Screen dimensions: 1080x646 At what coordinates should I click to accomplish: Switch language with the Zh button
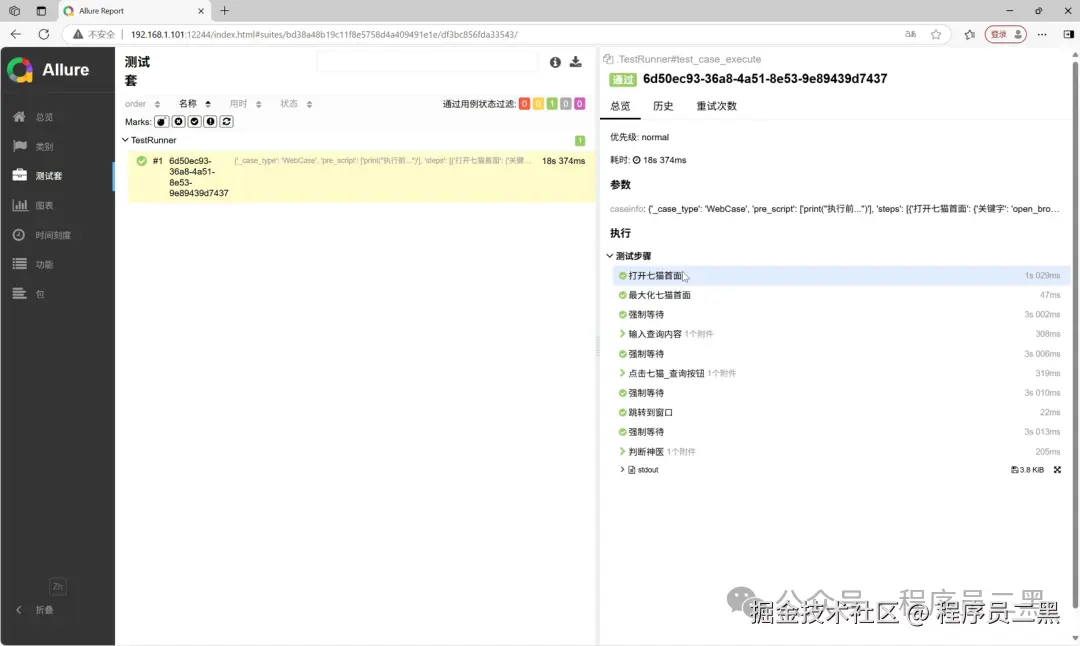[x=58, y=587]
